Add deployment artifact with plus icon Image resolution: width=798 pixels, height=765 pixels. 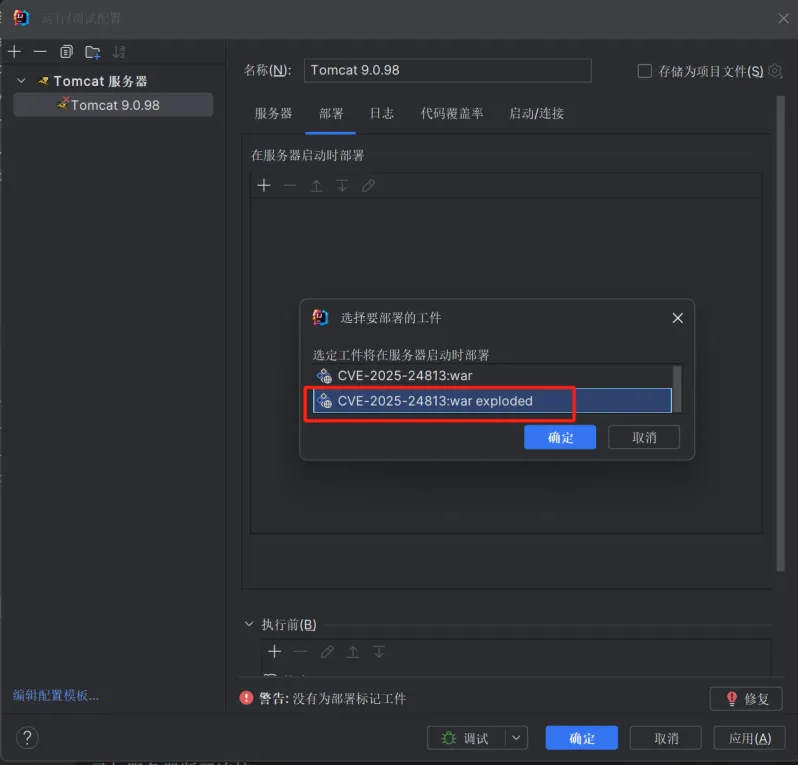tap(264, 185)
